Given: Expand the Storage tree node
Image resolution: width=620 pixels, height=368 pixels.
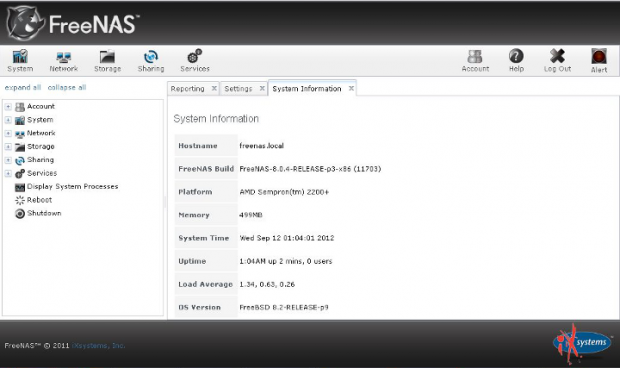Looking at the screenshot, I should [8, 147].
